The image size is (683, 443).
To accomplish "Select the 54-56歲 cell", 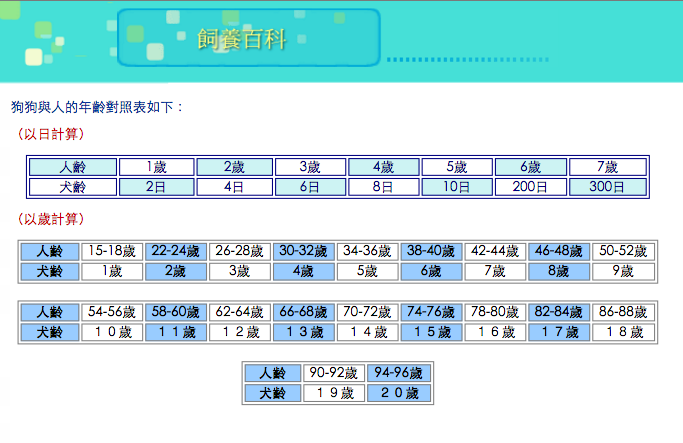I will pyautogui.click(x=113, y=312).
